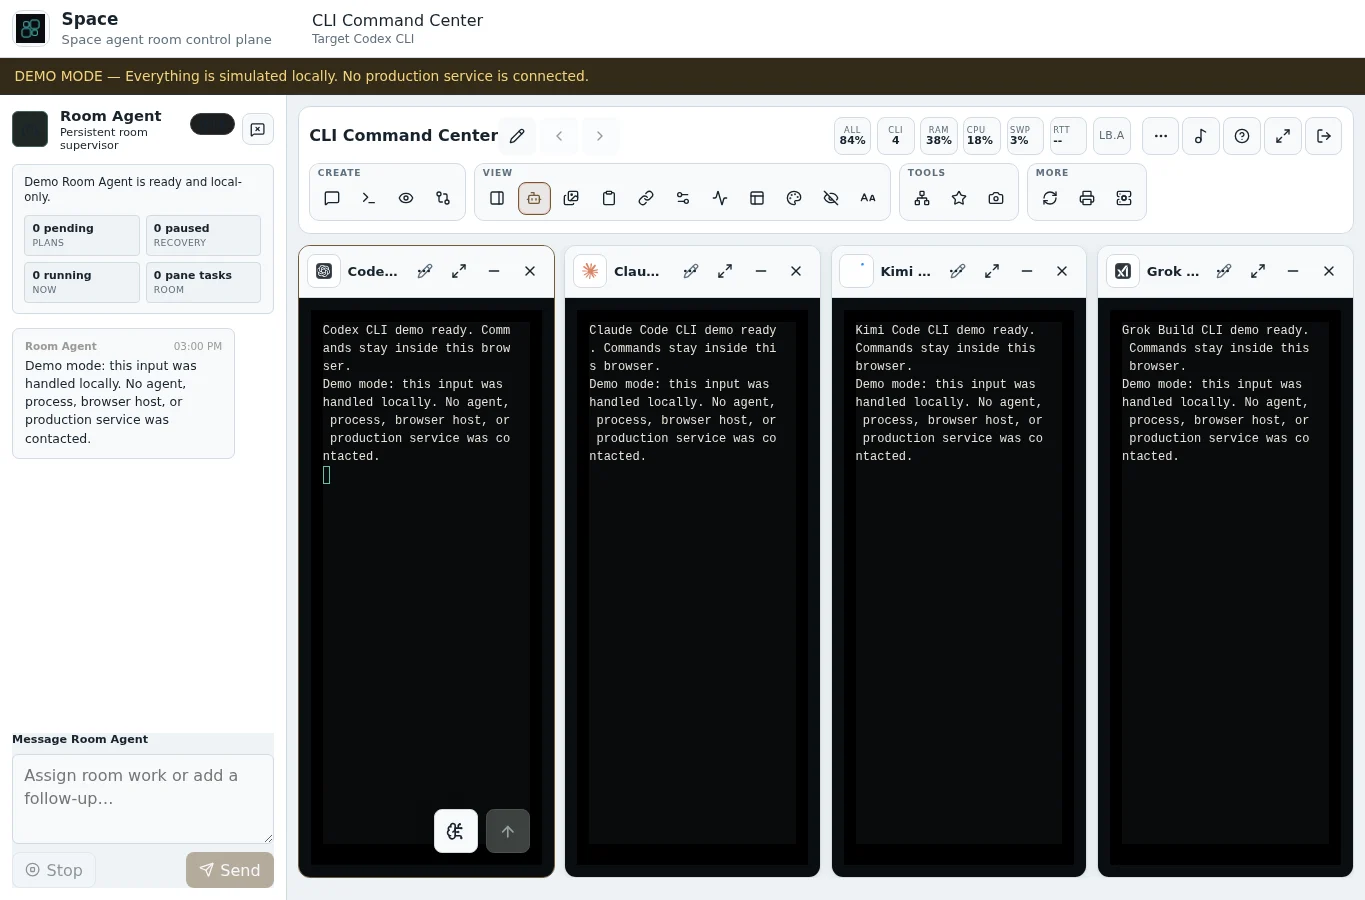
Task: Click the star icon in Tools
Action: point(959,198)
